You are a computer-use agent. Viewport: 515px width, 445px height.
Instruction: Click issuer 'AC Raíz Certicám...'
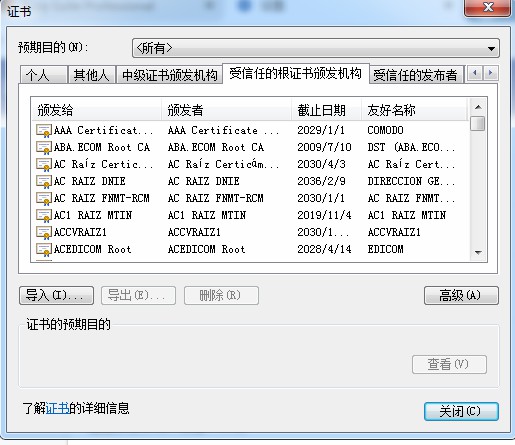click(223, 164)
